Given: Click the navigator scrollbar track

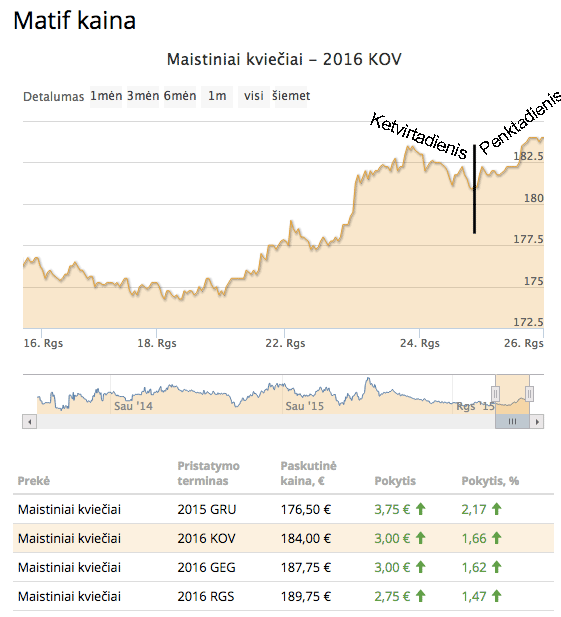Looking at the screenshot, I should point(266,421).
